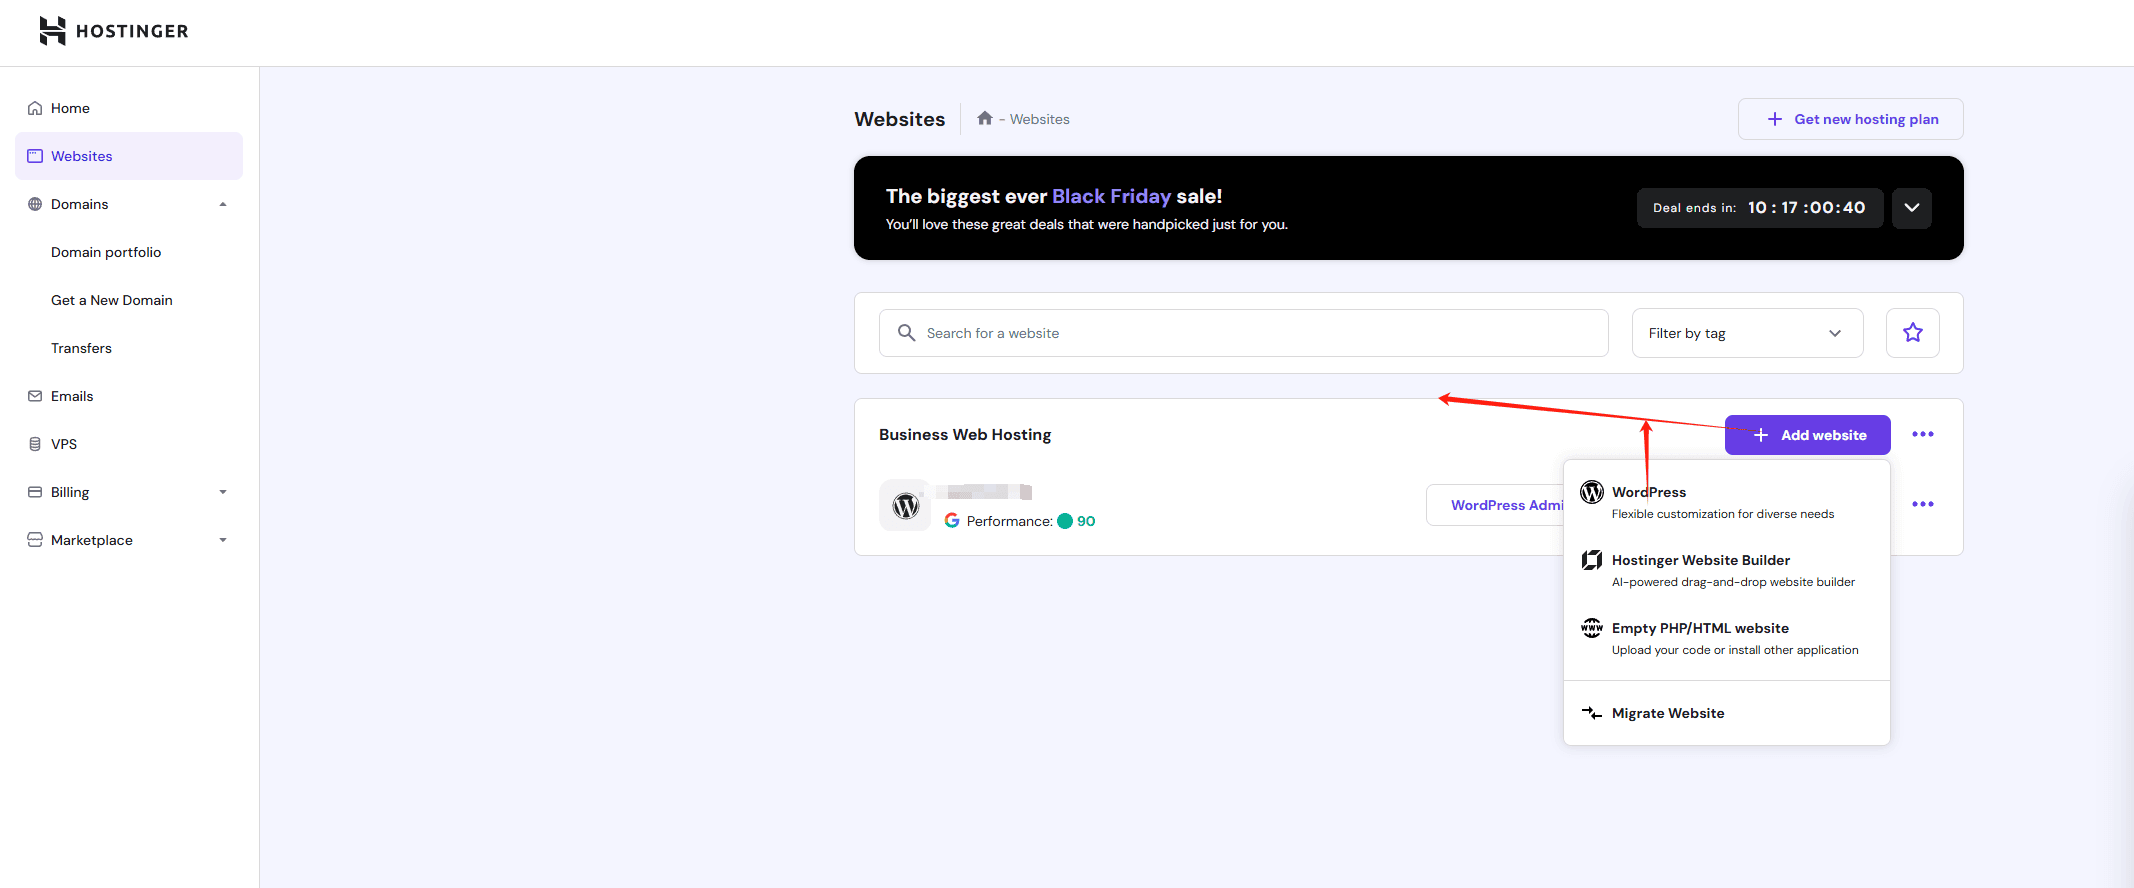Open the Filter by tag dropdown
The height and width of the screenshot is (888, 2134).
[1748, 333]
